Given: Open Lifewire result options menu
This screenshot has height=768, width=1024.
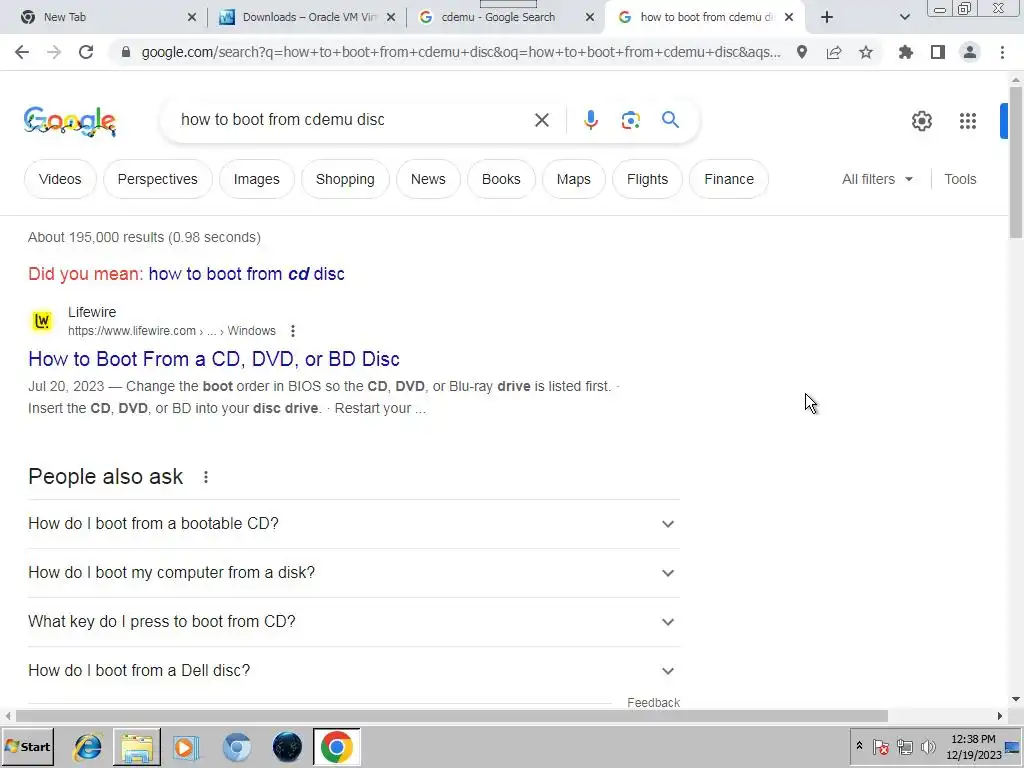Looking at the screenshot, I should click(293, 331).
